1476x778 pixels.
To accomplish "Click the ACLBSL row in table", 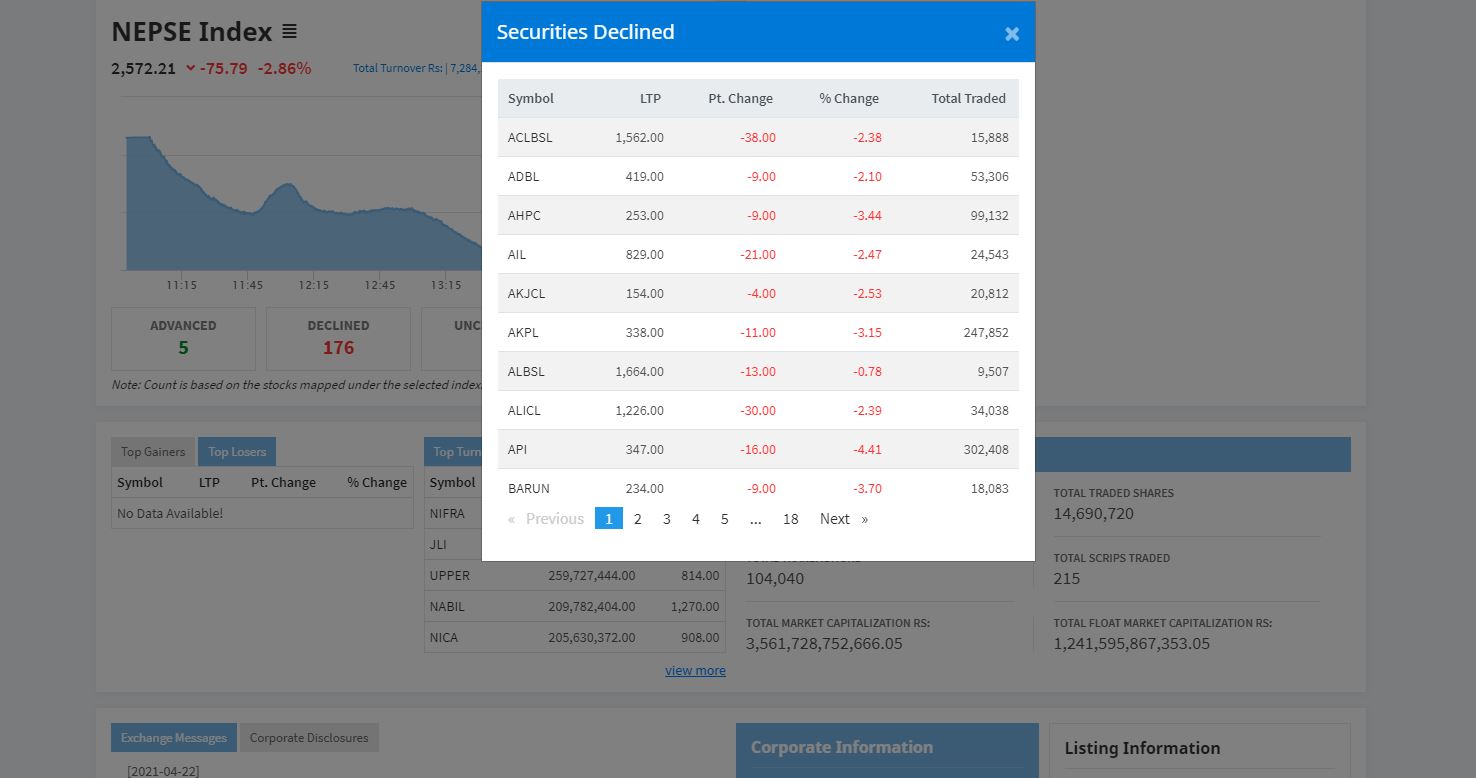I will [x=758, y=137].
